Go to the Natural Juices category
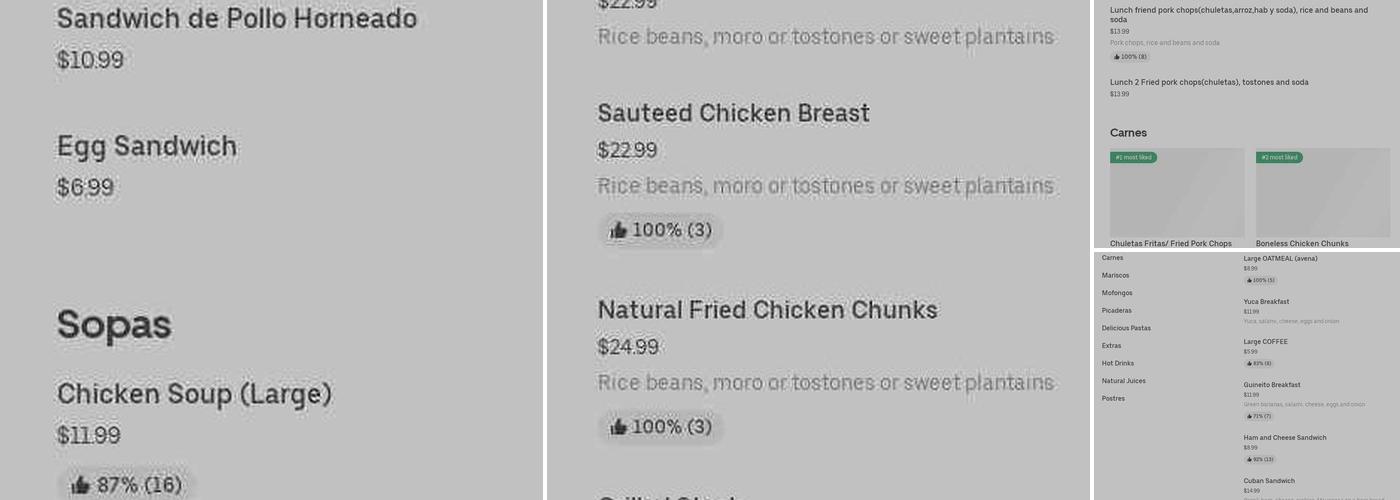 [x=1123, y=381]
